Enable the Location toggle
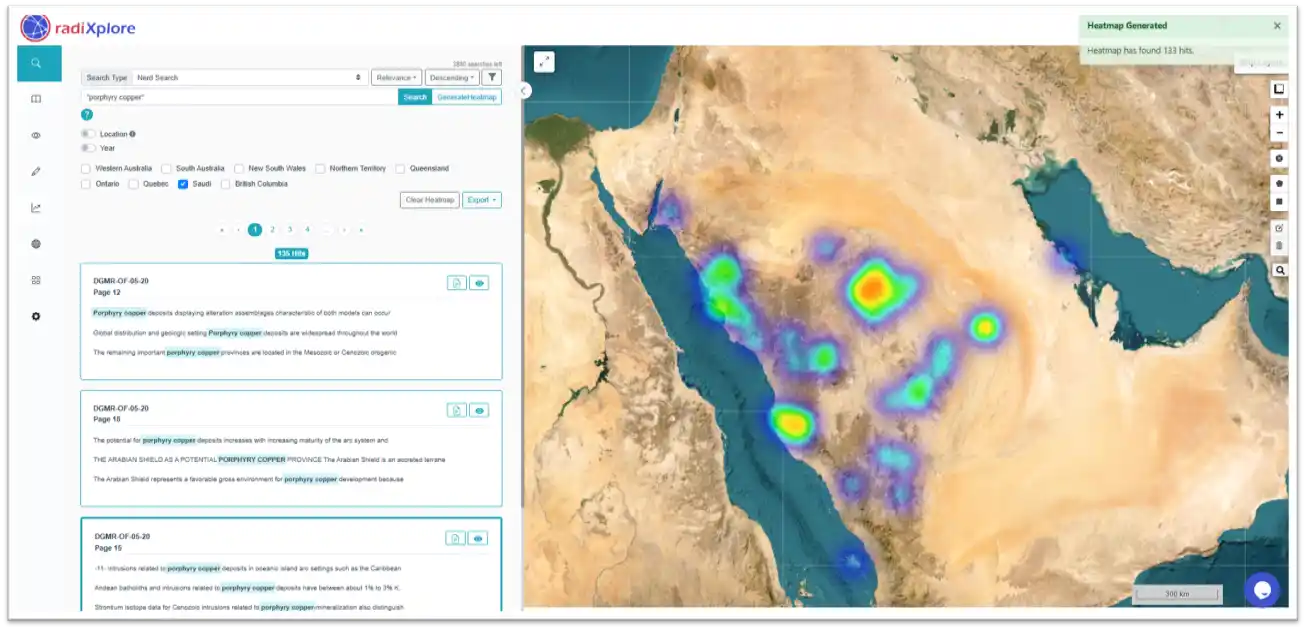The width and height of the screenshot is (1306, 630). point(87,133)
